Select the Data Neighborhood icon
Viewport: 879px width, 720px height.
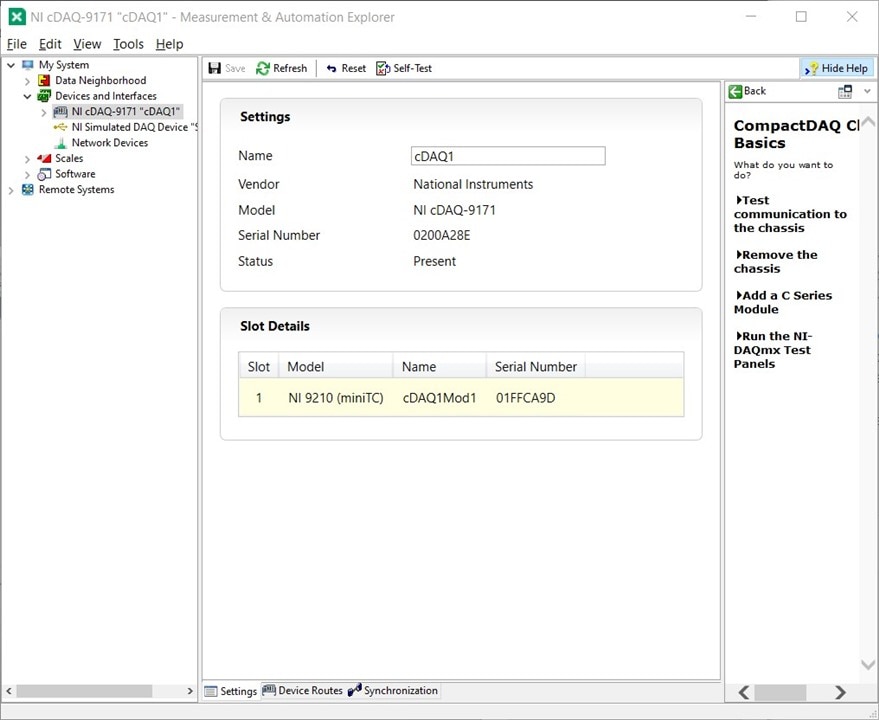click(x=44, y=81)
